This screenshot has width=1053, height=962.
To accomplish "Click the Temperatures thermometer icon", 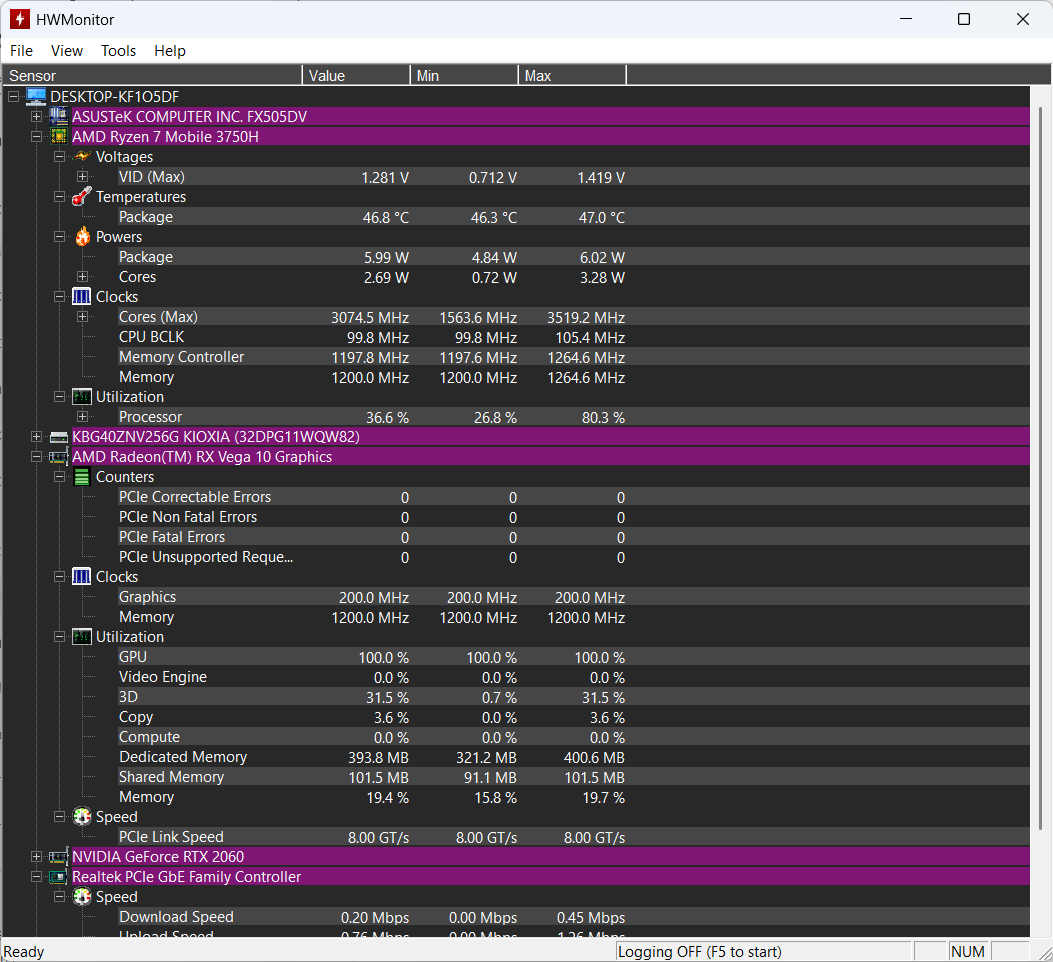I will pos(82,196).
